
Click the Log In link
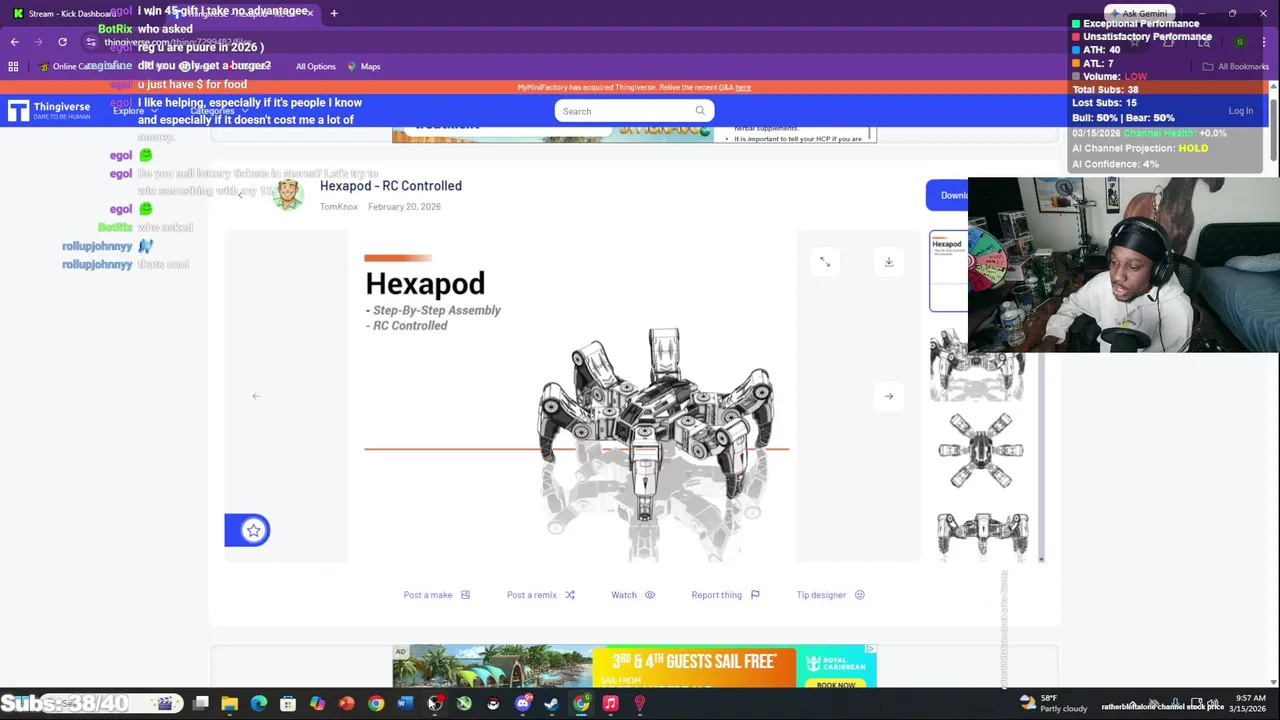1240,111
